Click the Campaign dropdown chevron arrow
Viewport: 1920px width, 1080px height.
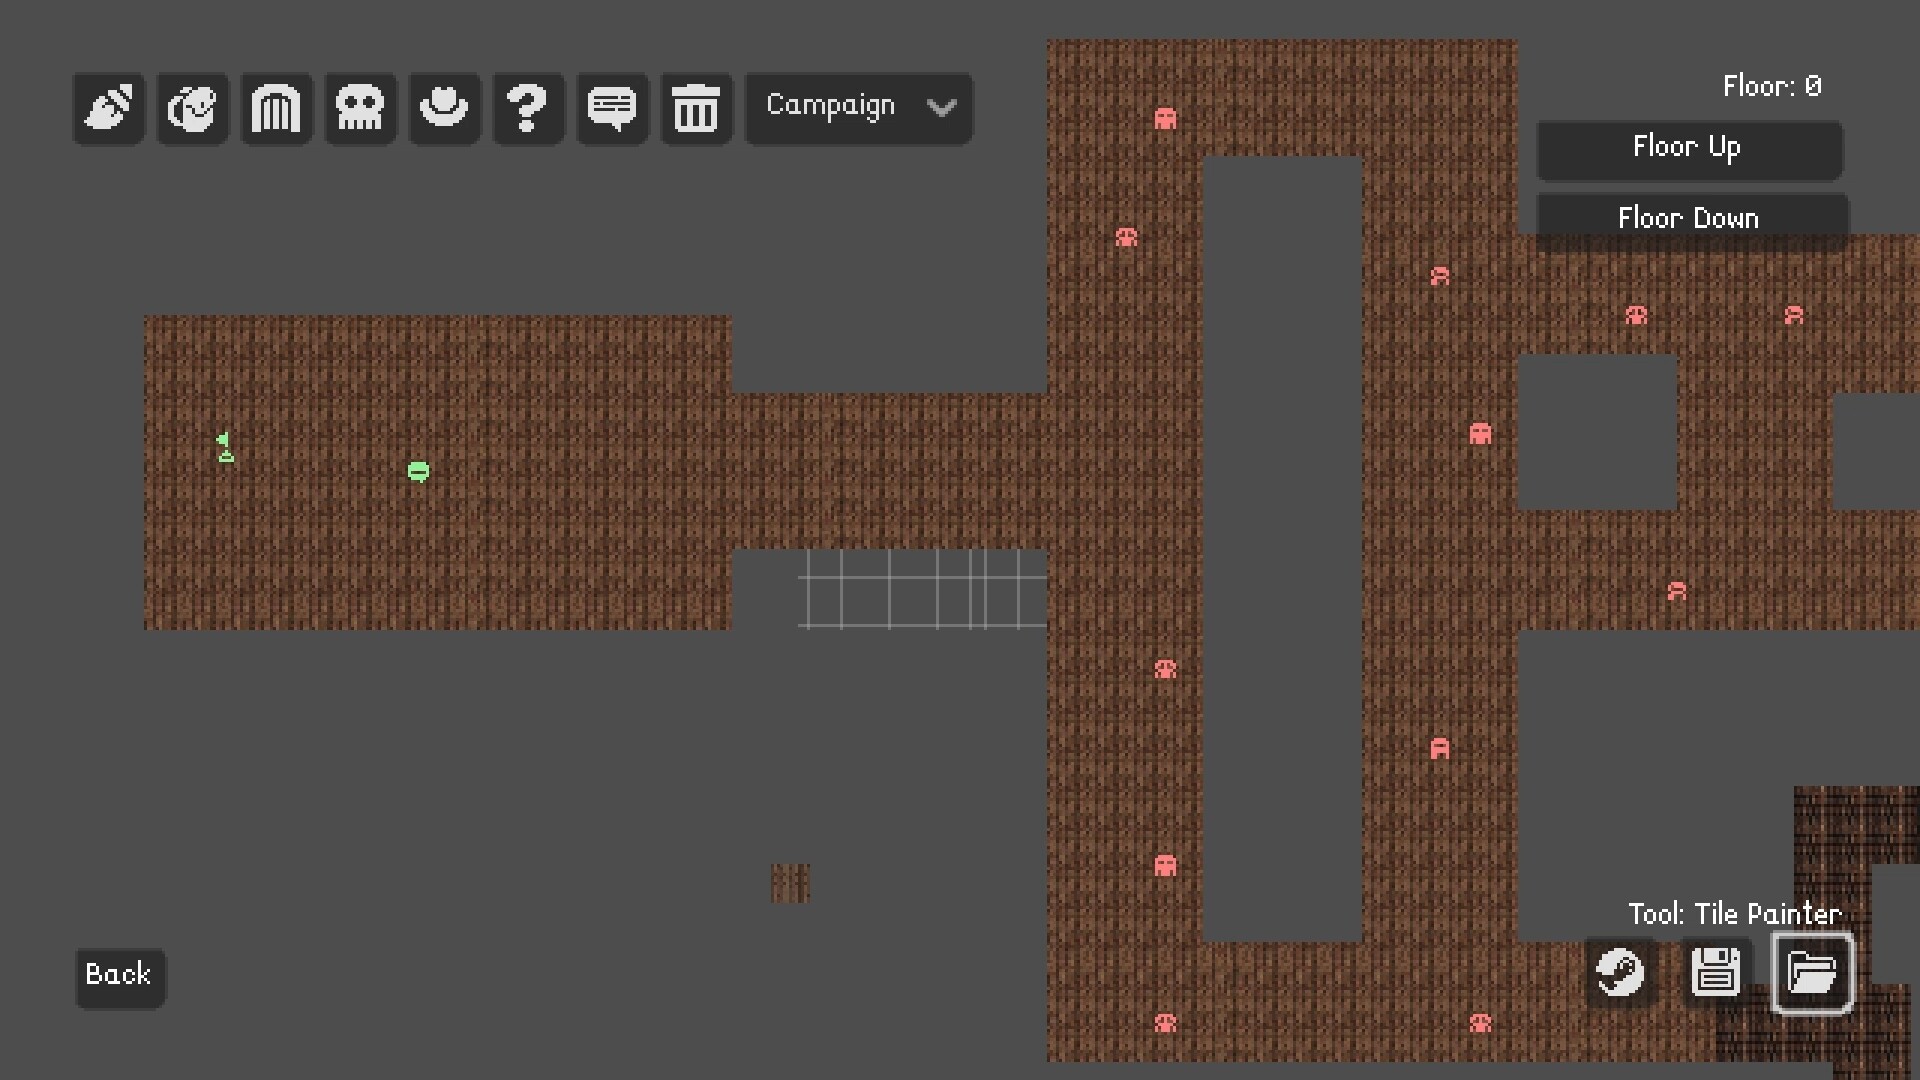942,107
